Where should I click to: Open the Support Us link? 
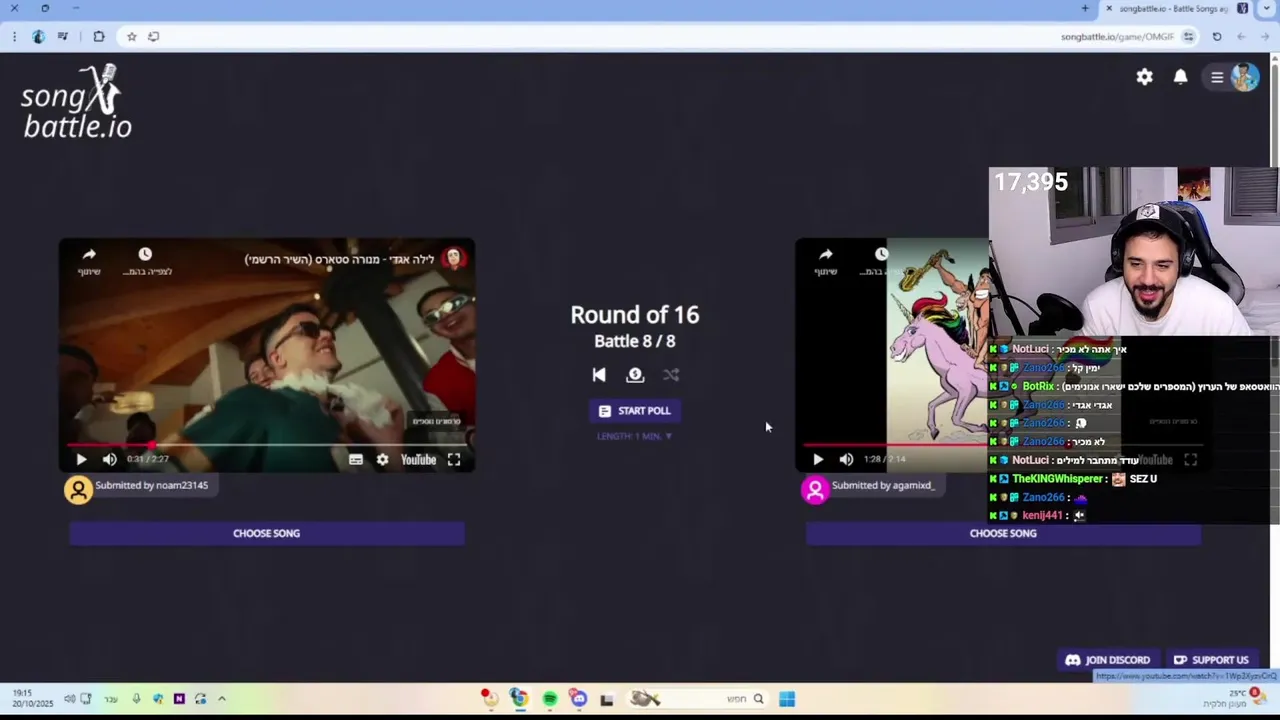point(1211,660)
